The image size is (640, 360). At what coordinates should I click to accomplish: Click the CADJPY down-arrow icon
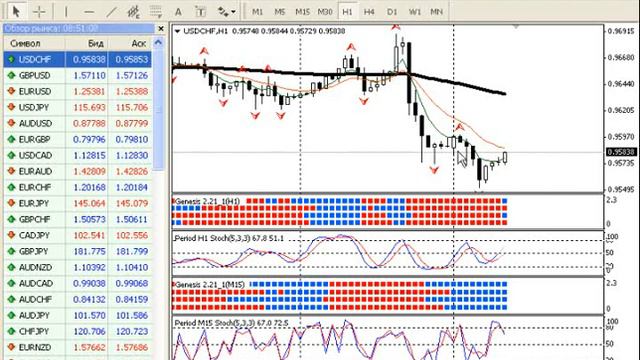coord(11,236)
